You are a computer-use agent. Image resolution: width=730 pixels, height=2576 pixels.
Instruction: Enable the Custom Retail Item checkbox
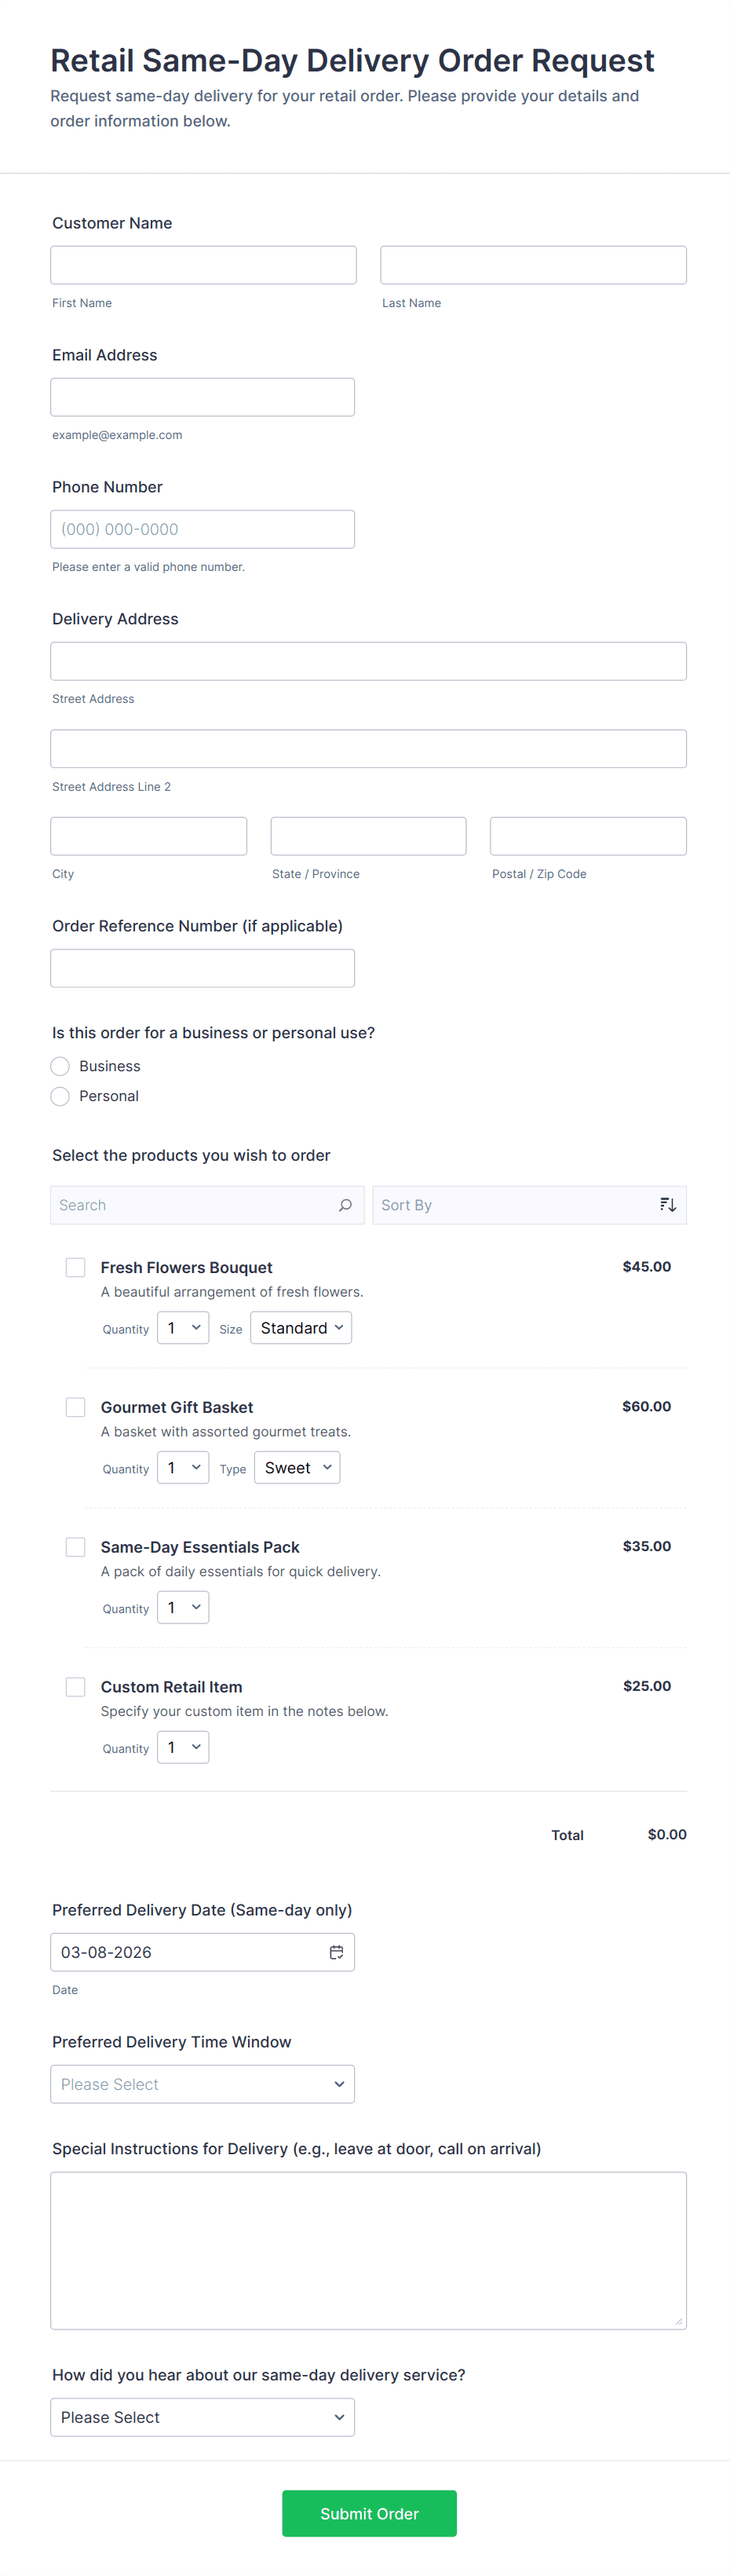(x=75, y=1687)
